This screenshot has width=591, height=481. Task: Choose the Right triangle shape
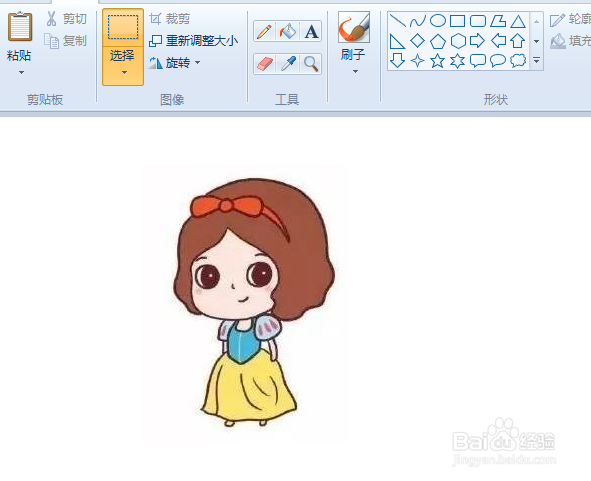[397, 41]
